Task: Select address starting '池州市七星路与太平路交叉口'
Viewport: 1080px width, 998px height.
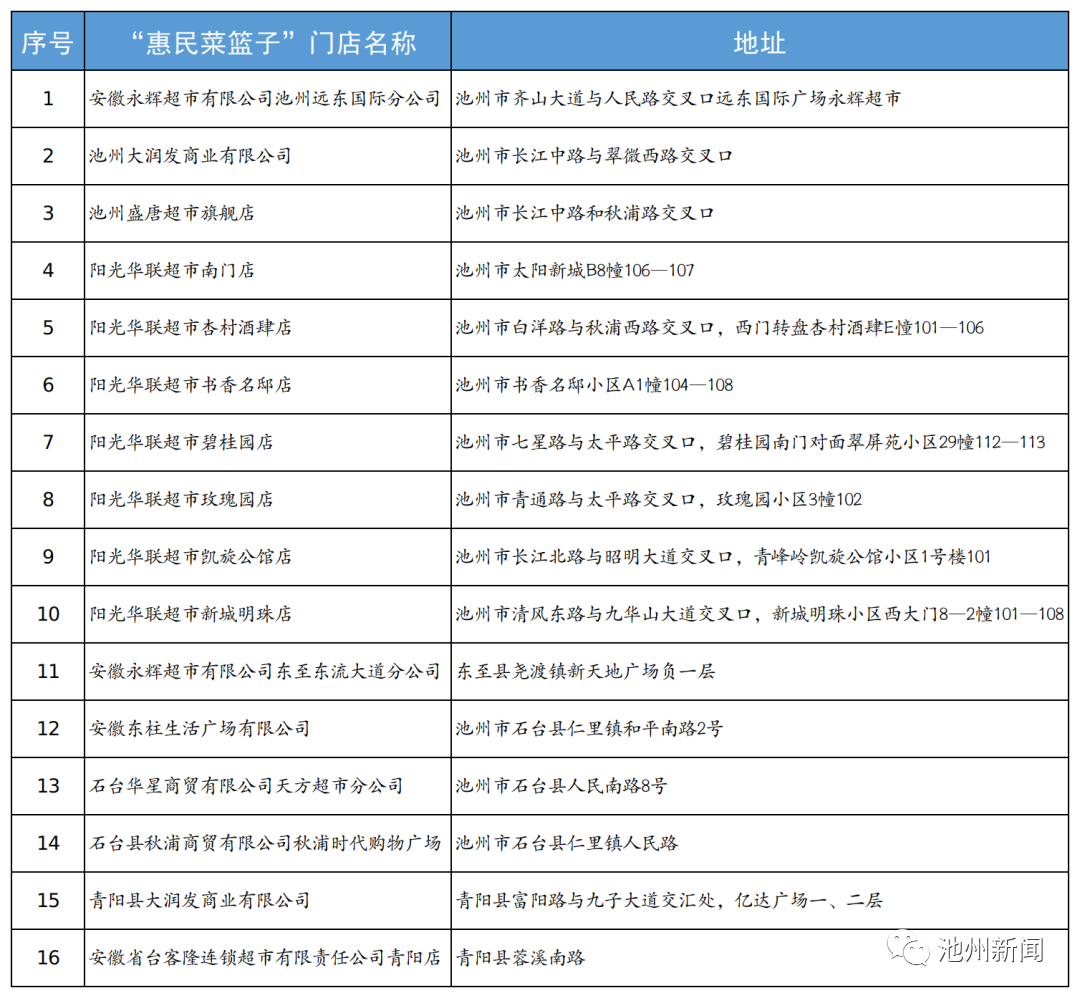Action: [x=751, y=441]
